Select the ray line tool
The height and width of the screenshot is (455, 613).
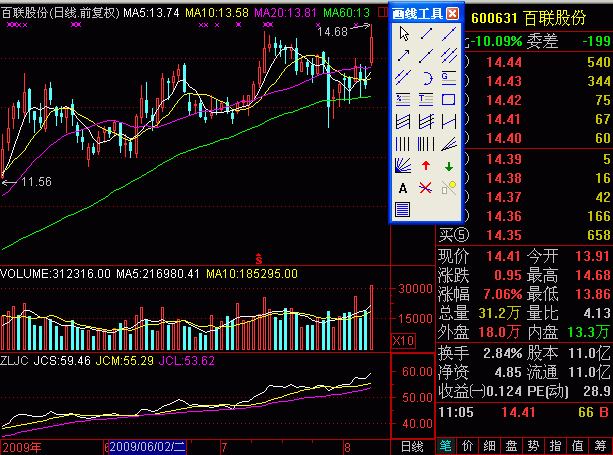[426, 56]
